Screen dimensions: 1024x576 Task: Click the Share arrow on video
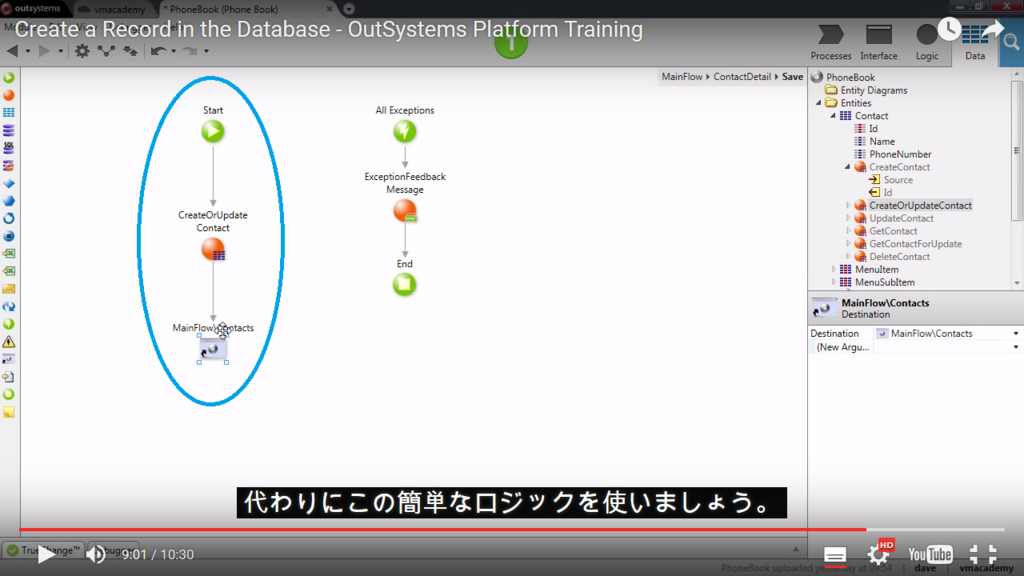pyautogui.click(x=992, y=29)
